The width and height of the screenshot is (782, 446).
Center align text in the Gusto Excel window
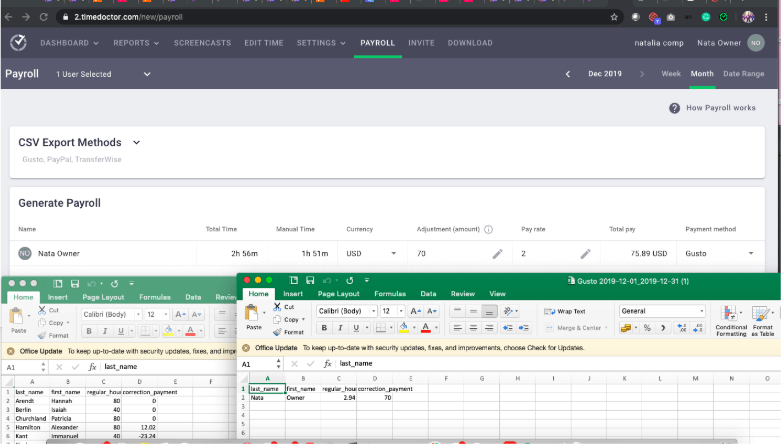(x=473, y=328)
